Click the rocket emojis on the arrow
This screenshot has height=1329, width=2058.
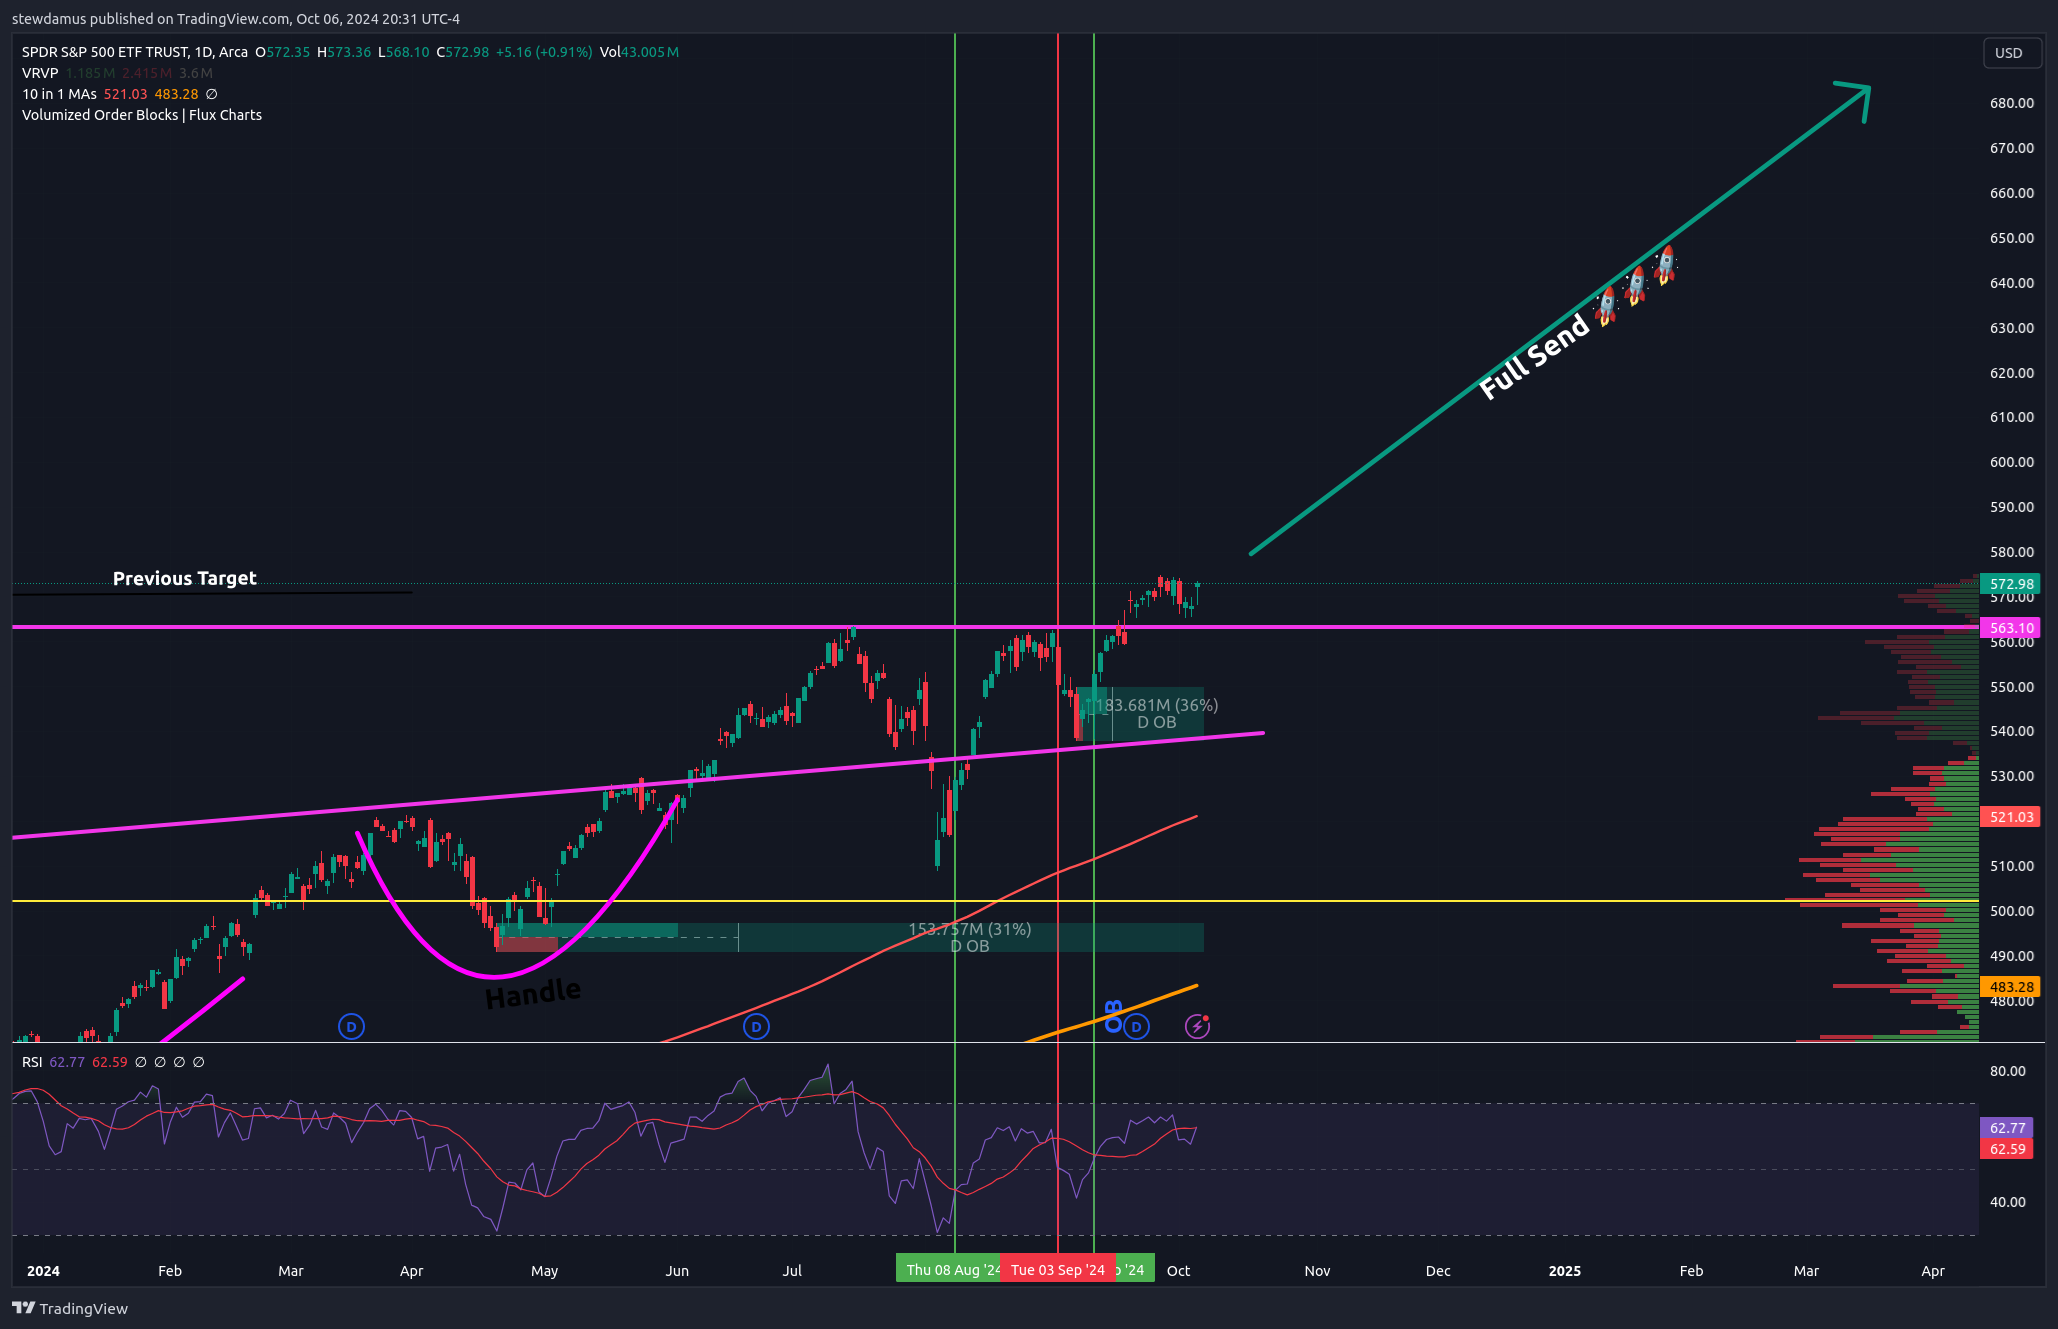[1636, 285]
